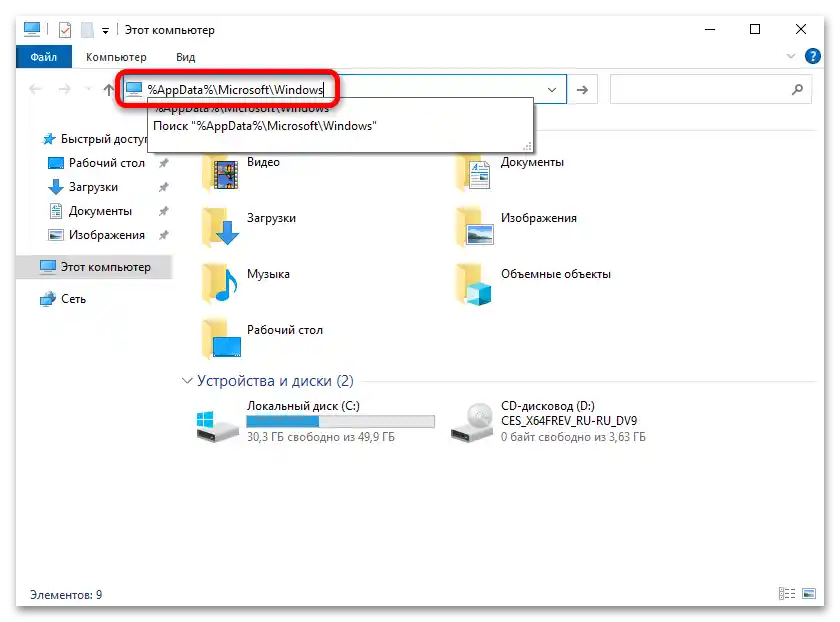Select the CD-дисковод (D:) drive icon

471,422
